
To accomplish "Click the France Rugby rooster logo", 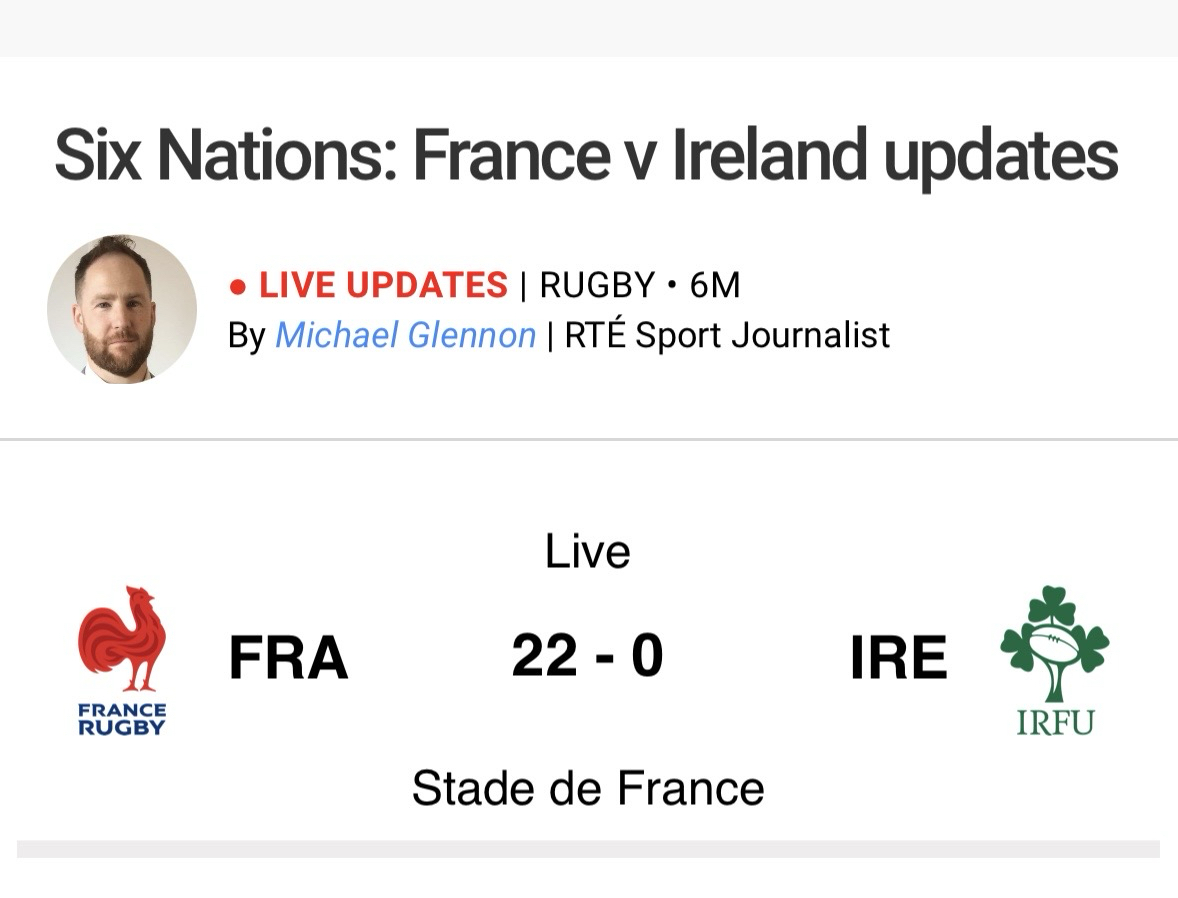I will click(122, 638).
